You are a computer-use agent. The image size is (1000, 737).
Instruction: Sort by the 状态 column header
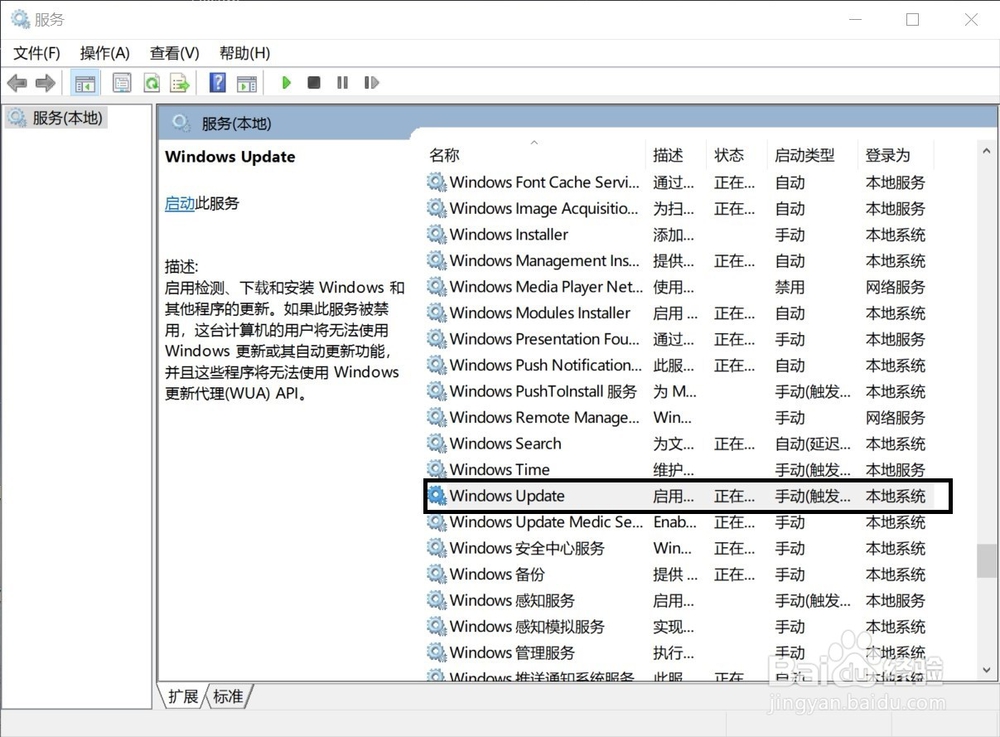729,155
